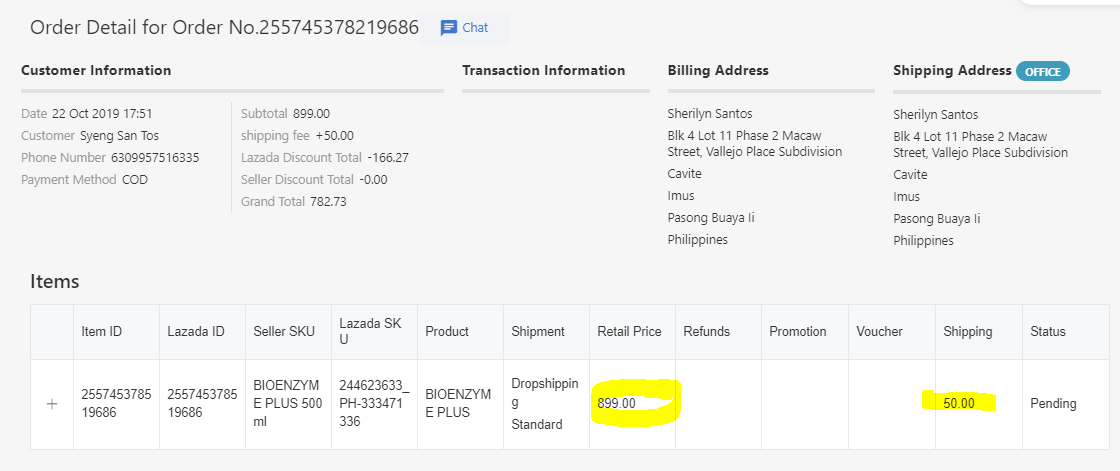
Task: Expand the item row with plus icon
Action: click(x=52, y=404)
